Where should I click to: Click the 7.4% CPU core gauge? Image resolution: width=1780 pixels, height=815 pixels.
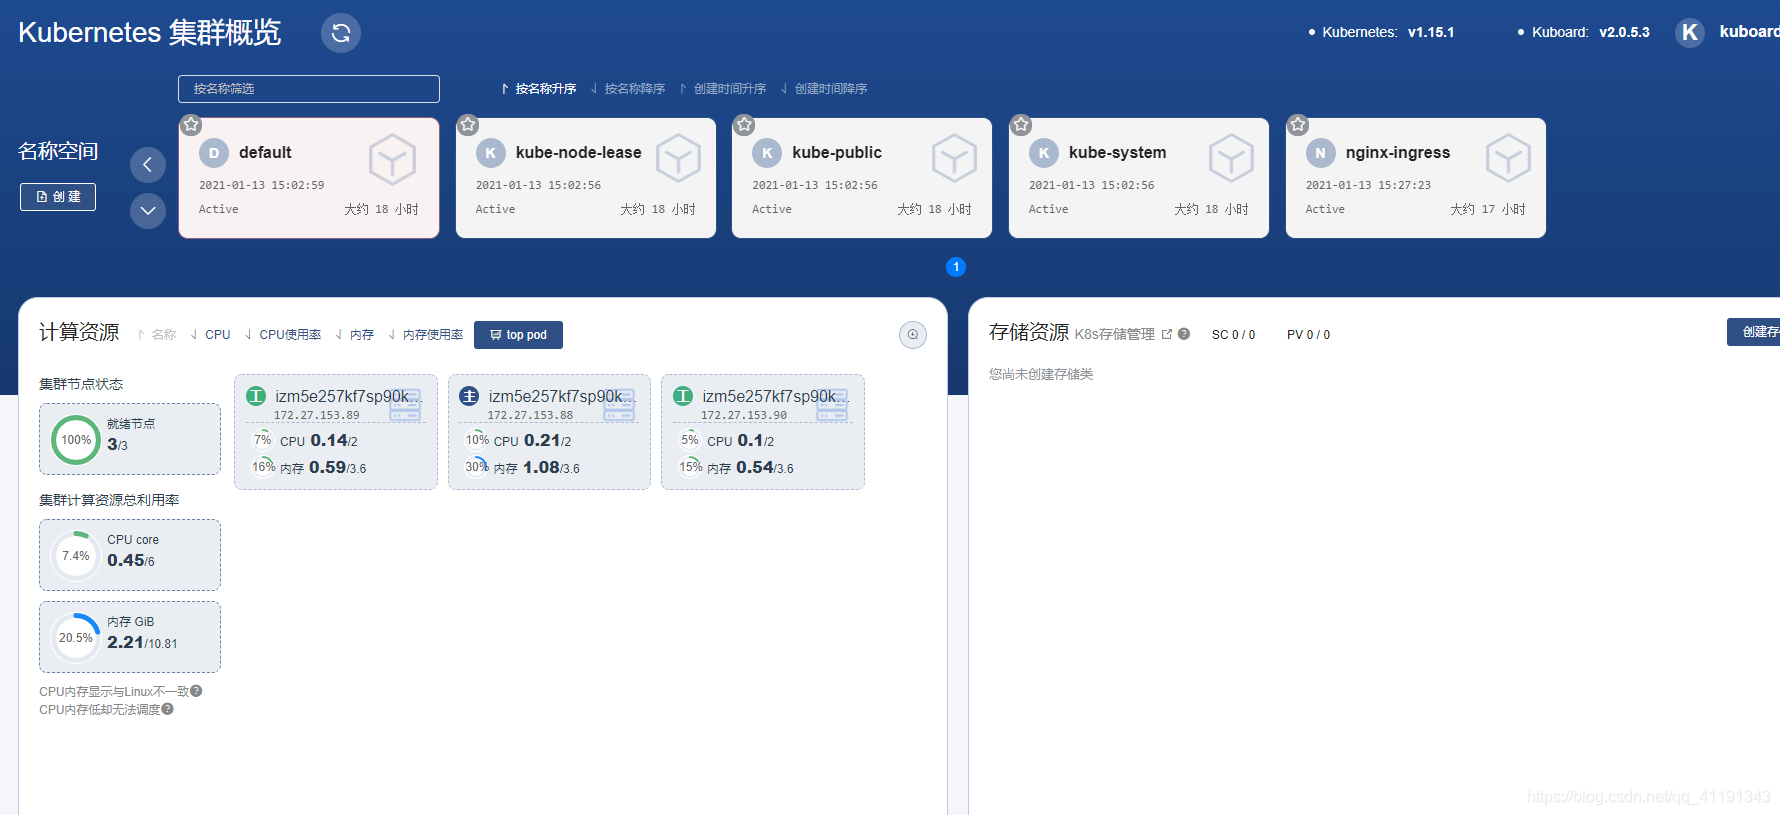point(76,556)
